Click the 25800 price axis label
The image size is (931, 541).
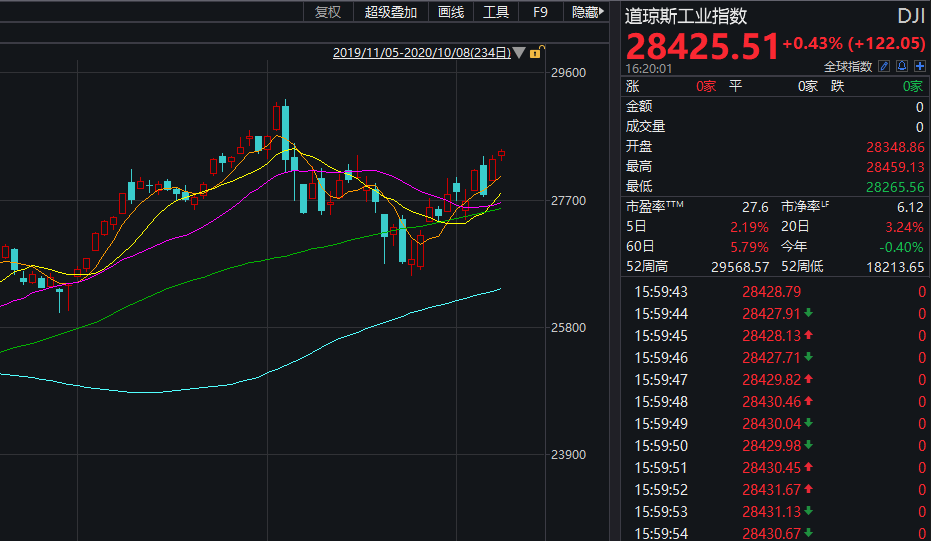click(568, 328)
